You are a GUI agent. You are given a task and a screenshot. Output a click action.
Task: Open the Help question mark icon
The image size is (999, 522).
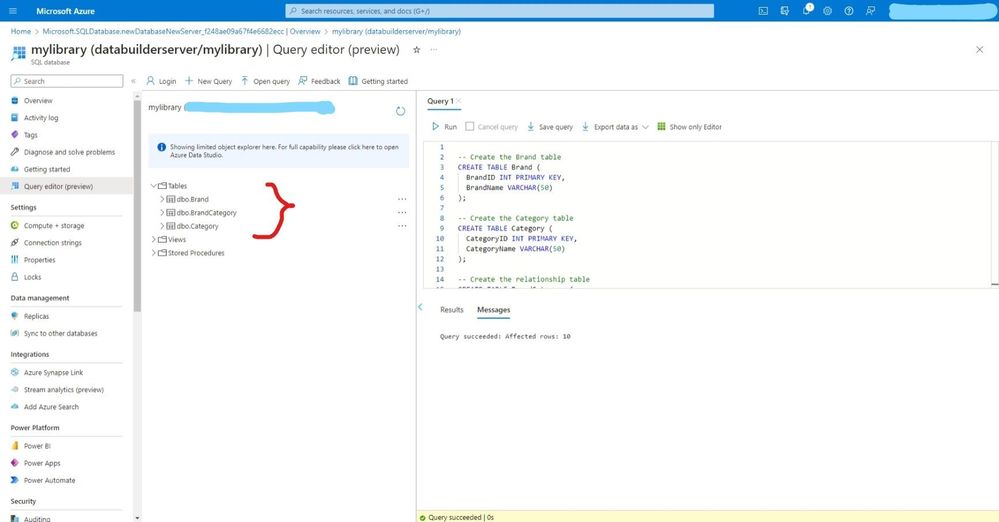tap(849, 11)
